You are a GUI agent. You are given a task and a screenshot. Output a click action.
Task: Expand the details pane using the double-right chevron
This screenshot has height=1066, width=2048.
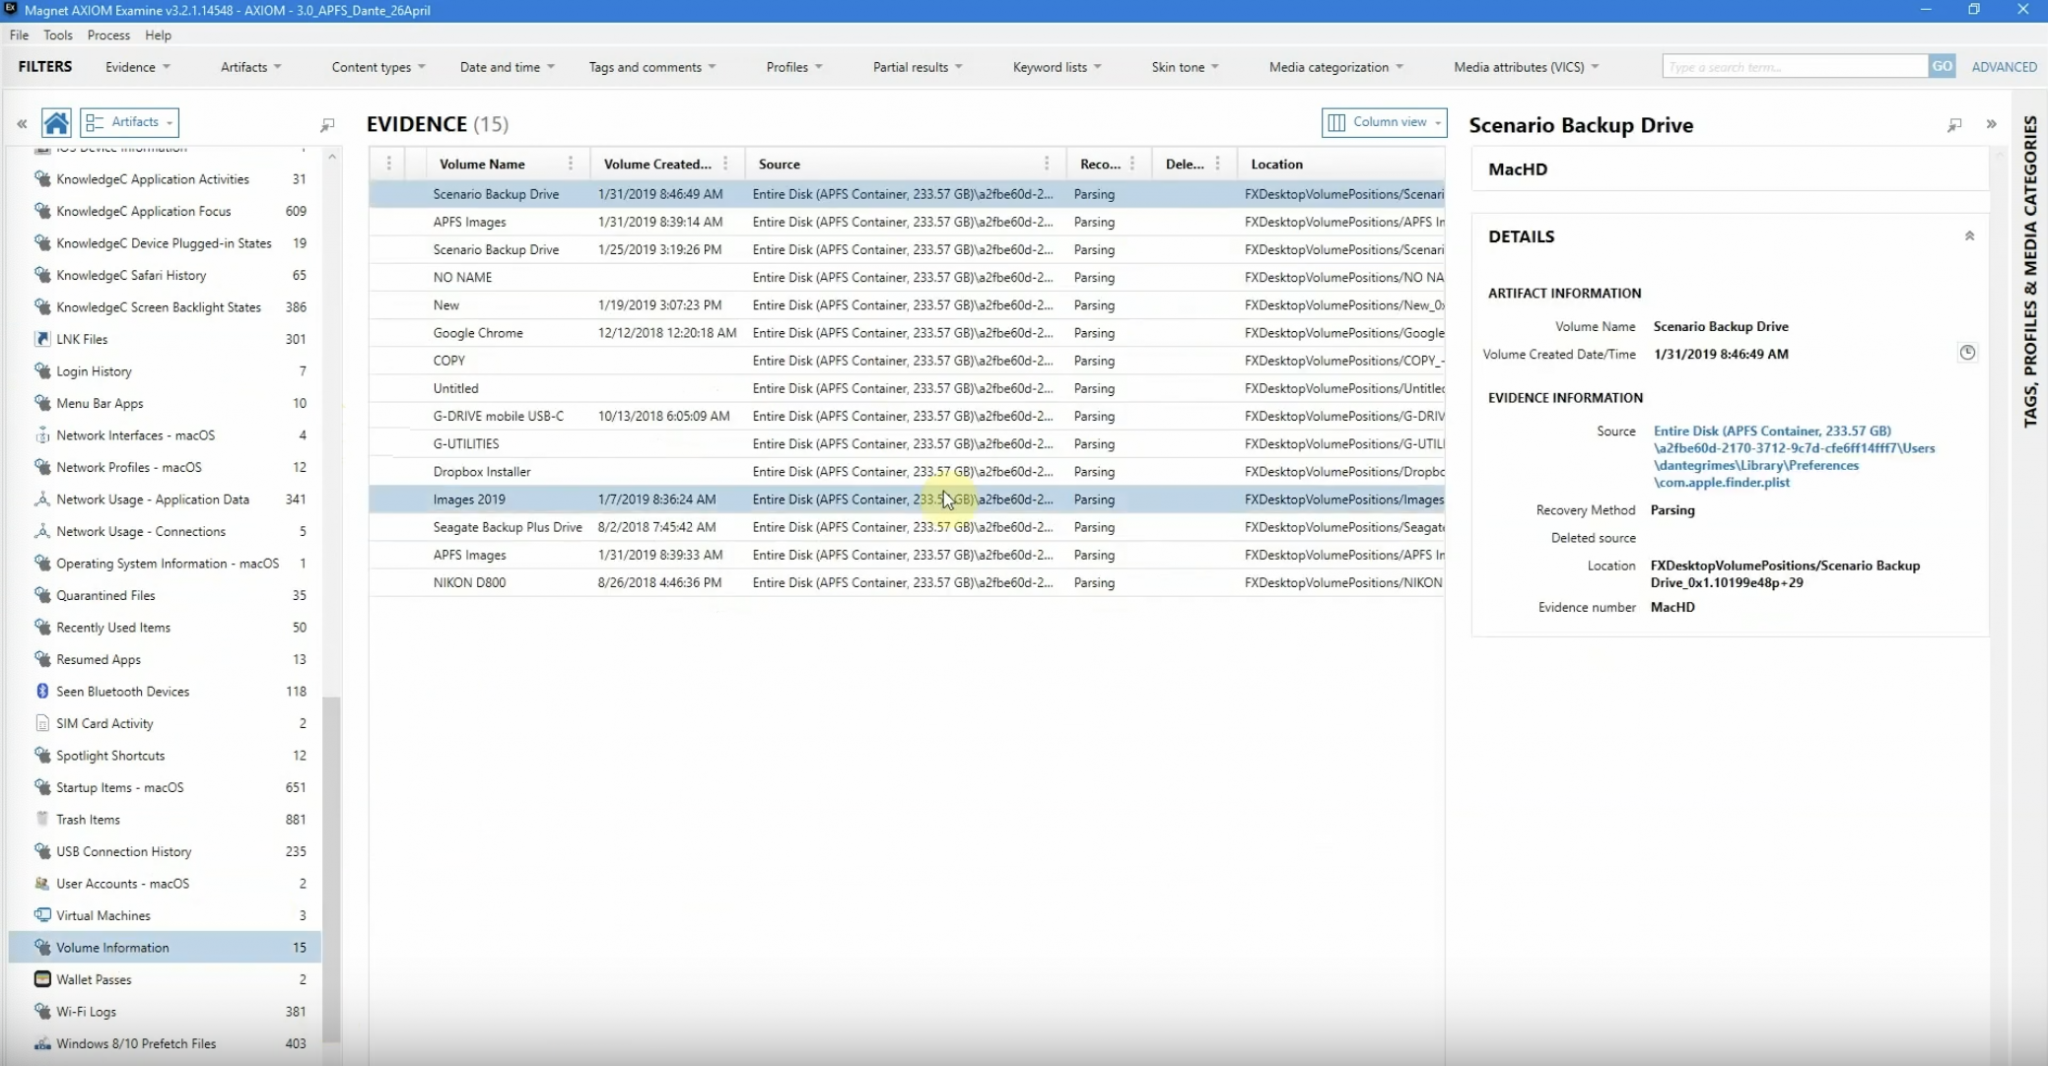1991,124
